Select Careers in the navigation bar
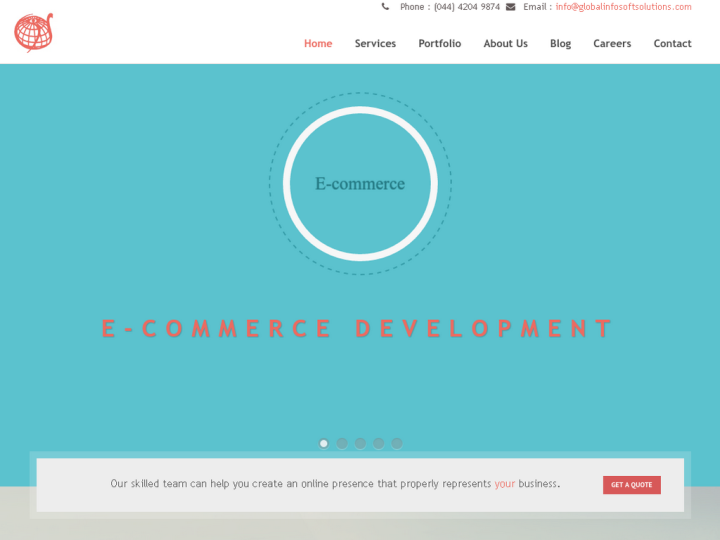This screenshot has height=540, width=720. (x=612, y=44)
